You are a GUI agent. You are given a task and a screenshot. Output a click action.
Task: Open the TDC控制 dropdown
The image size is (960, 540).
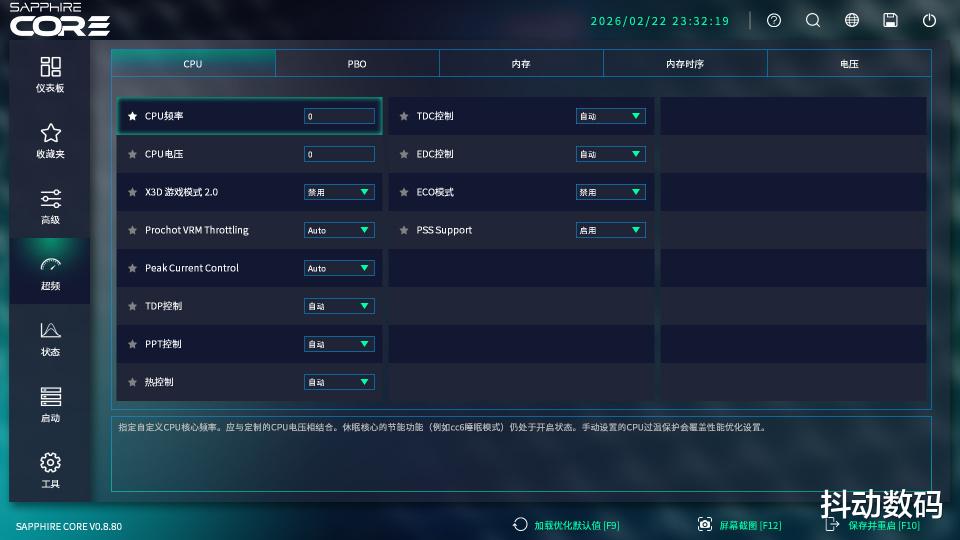pos(611,116)
